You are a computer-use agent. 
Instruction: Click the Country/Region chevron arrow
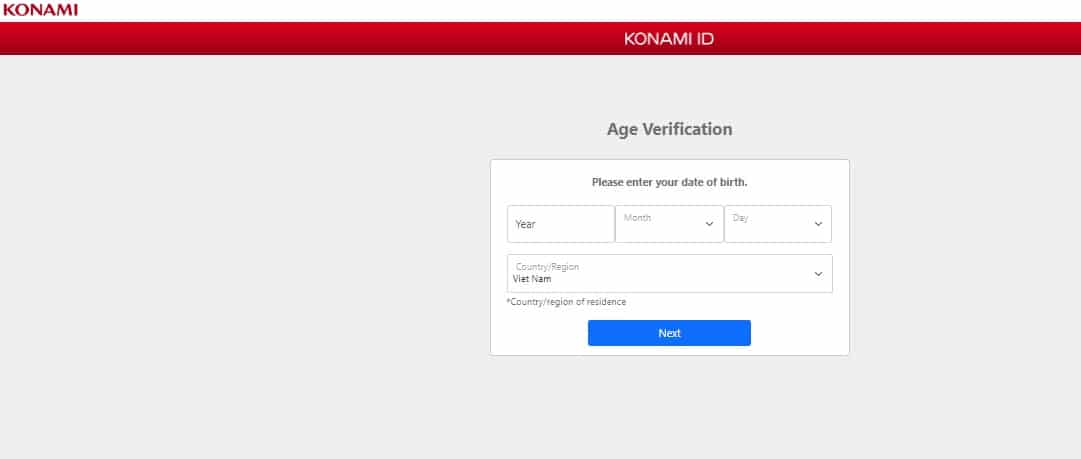(818, 274)
